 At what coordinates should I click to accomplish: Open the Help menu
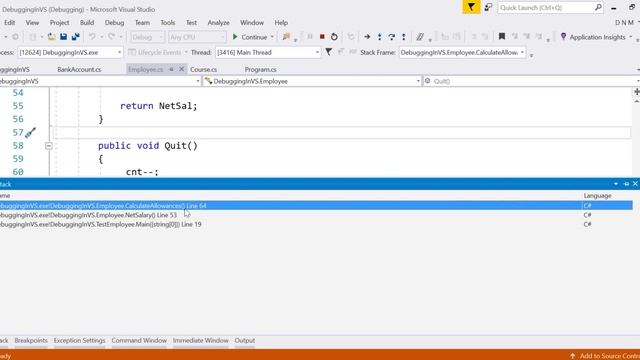tap(281, 22)
